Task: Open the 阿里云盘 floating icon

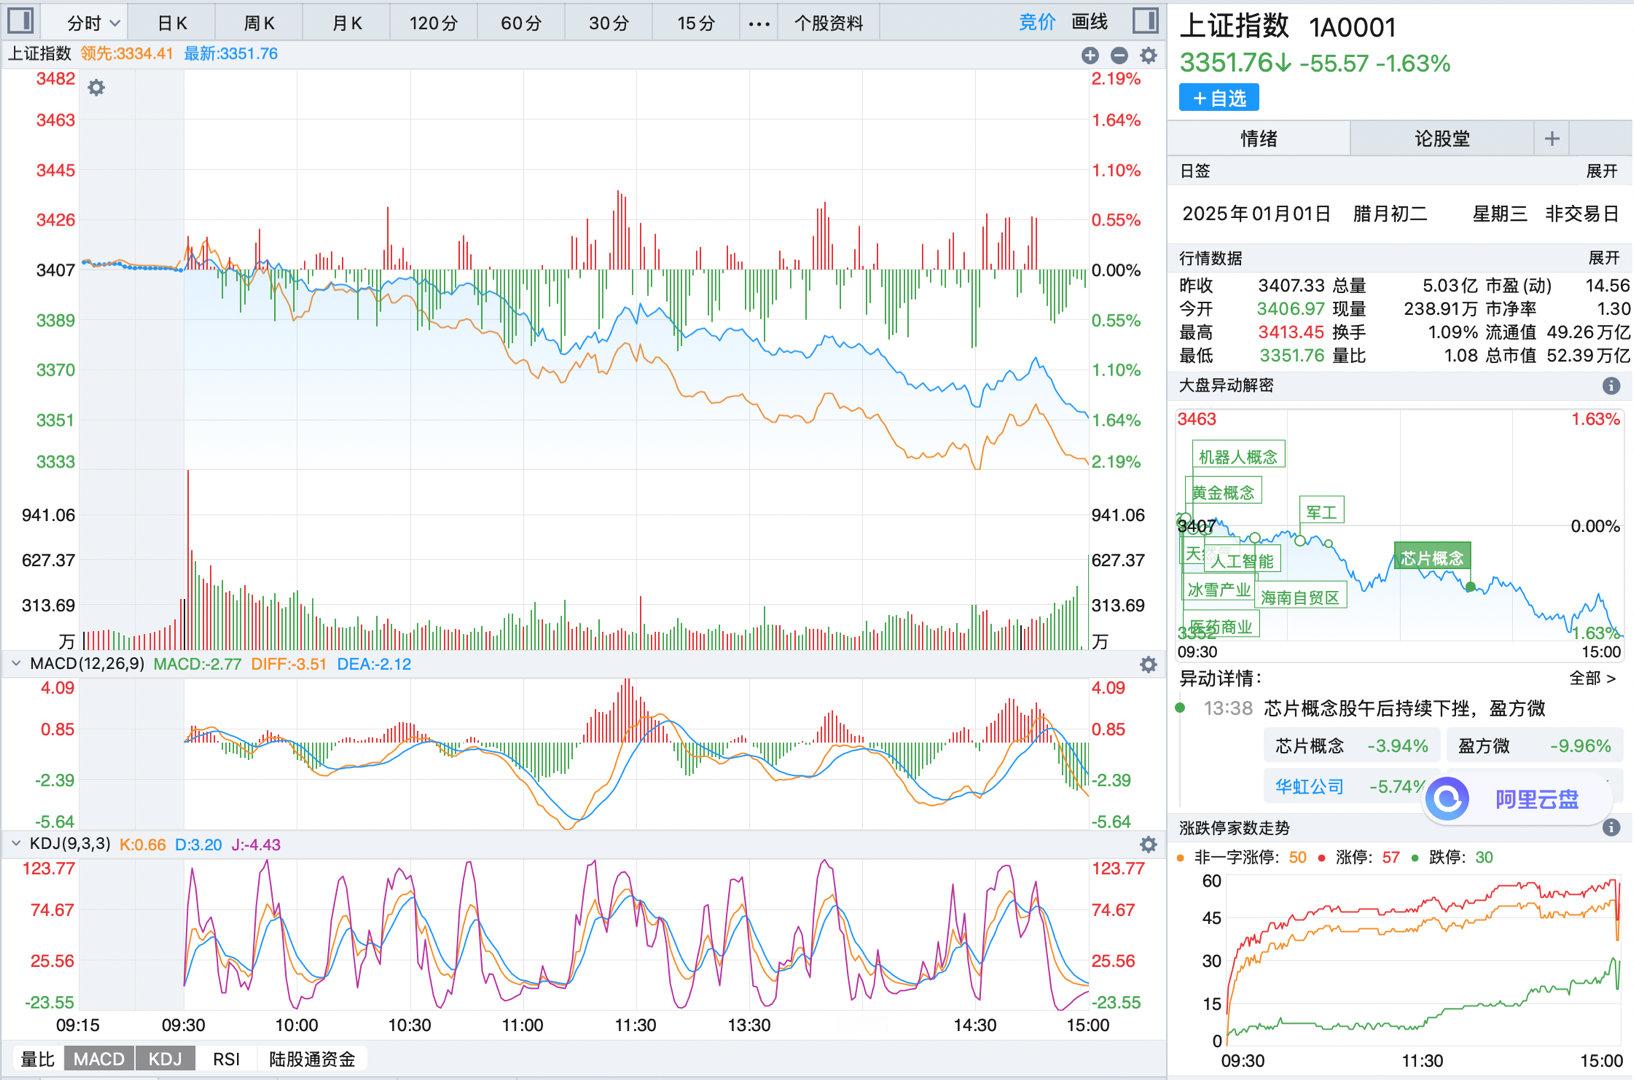Action: coord(1446,798)
